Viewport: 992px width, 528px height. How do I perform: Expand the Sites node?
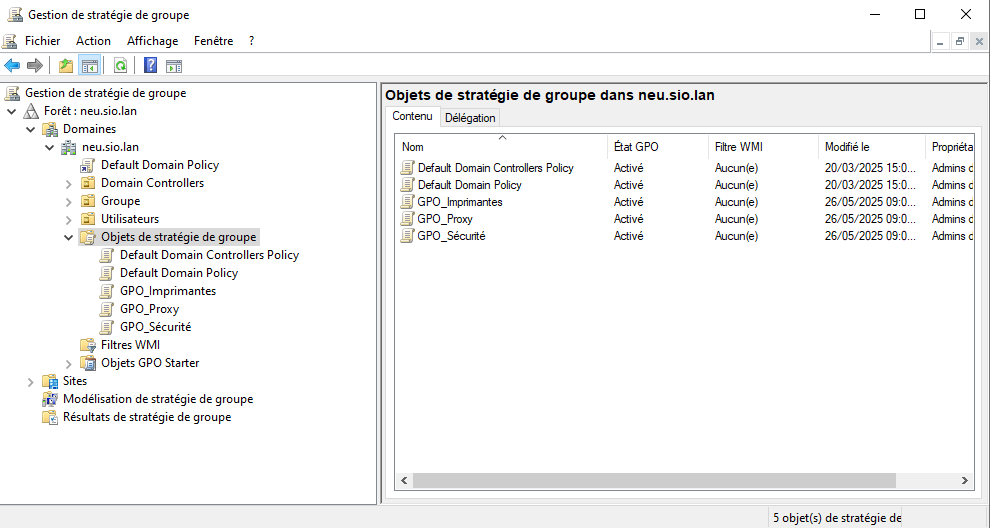click(30, 382)
